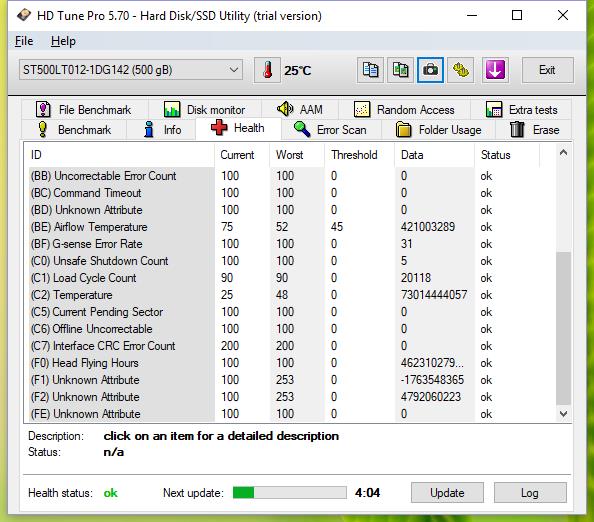Click the 25°C temperature reading
594x522 pixels.
[298, 70]
